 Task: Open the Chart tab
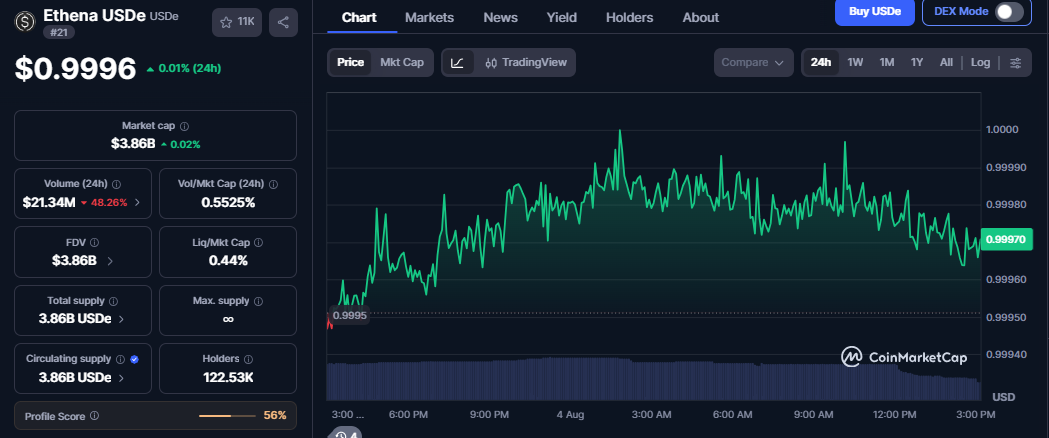pyautogui.click(x=359, y=18)
